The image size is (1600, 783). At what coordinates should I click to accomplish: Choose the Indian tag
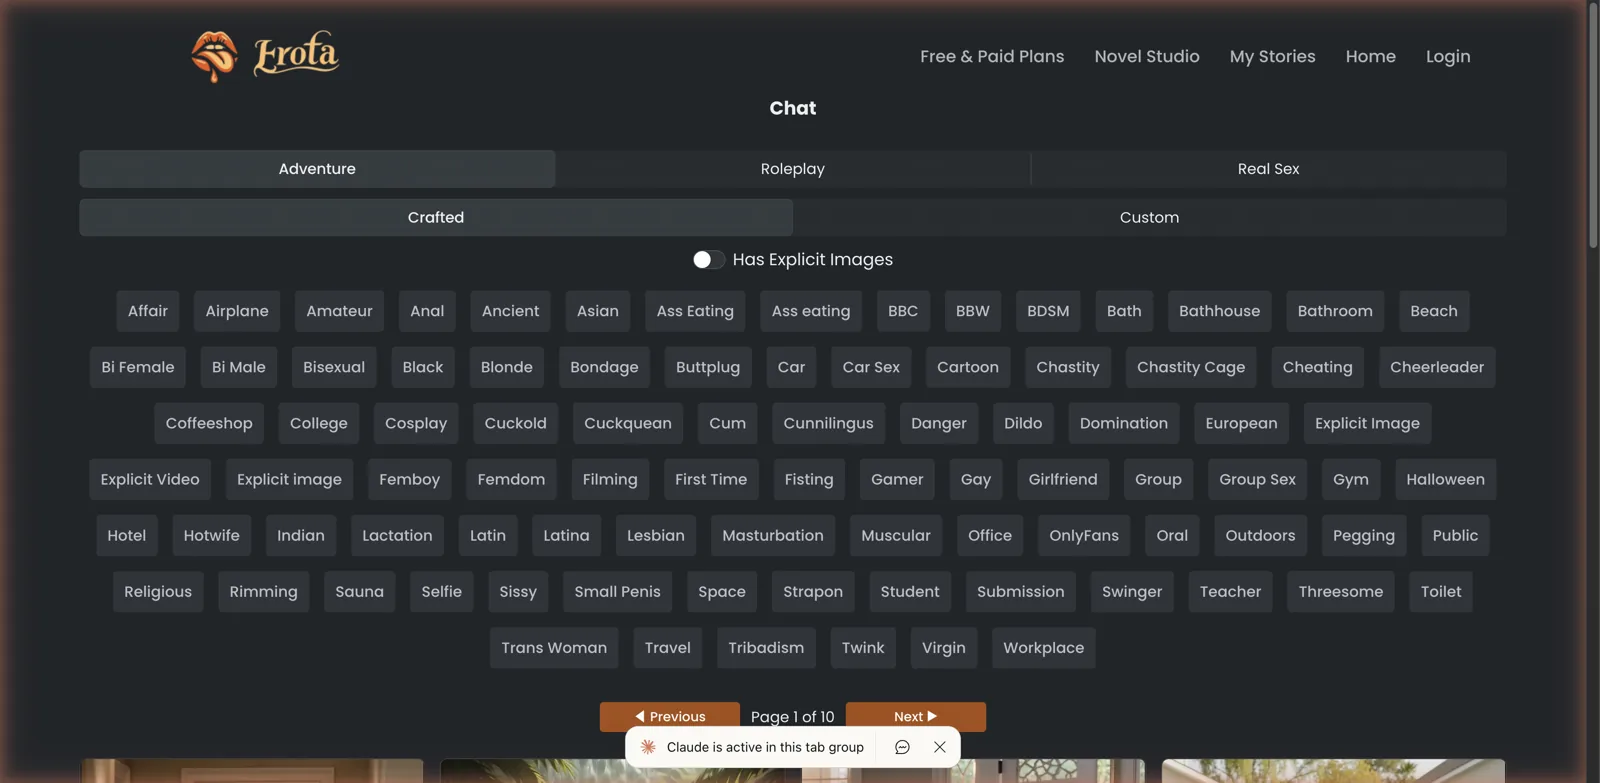[x=300, y=535]
